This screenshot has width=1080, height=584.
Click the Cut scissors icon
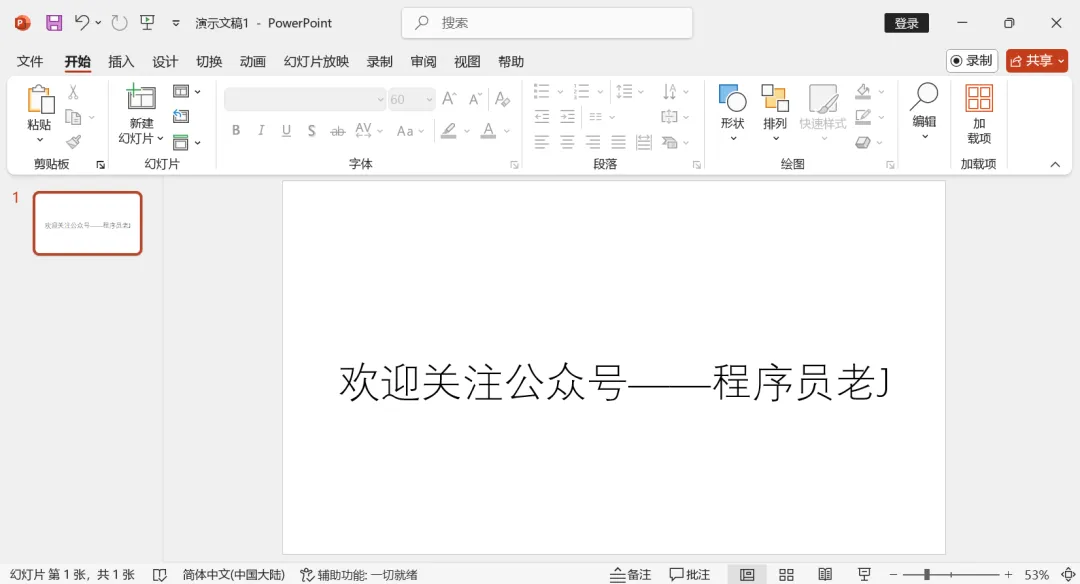pyautogui.click(x=73, y=92)
